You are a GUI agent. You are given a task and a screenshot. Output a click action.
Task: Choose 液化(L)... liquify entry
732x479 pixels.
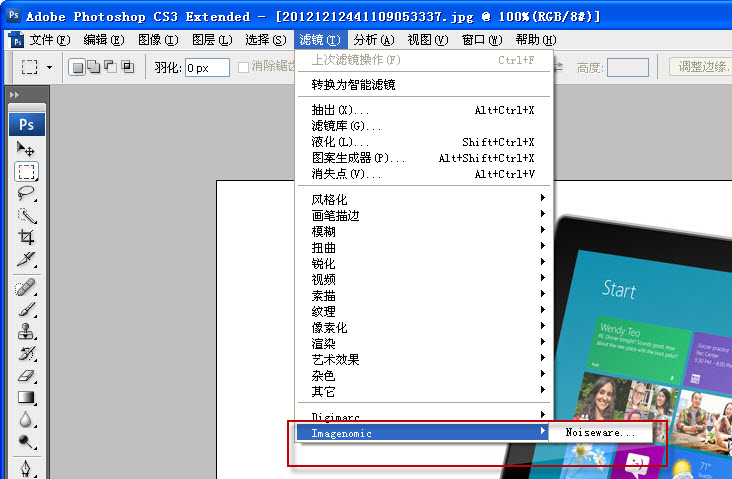click(424, 142)
